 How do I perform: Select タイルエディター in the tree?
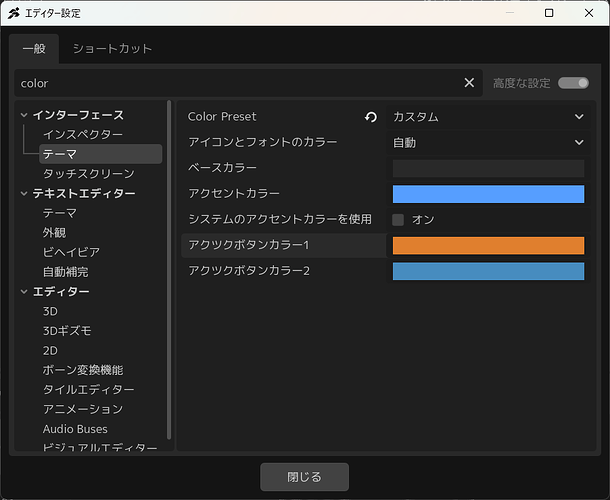tap(89, 389)
